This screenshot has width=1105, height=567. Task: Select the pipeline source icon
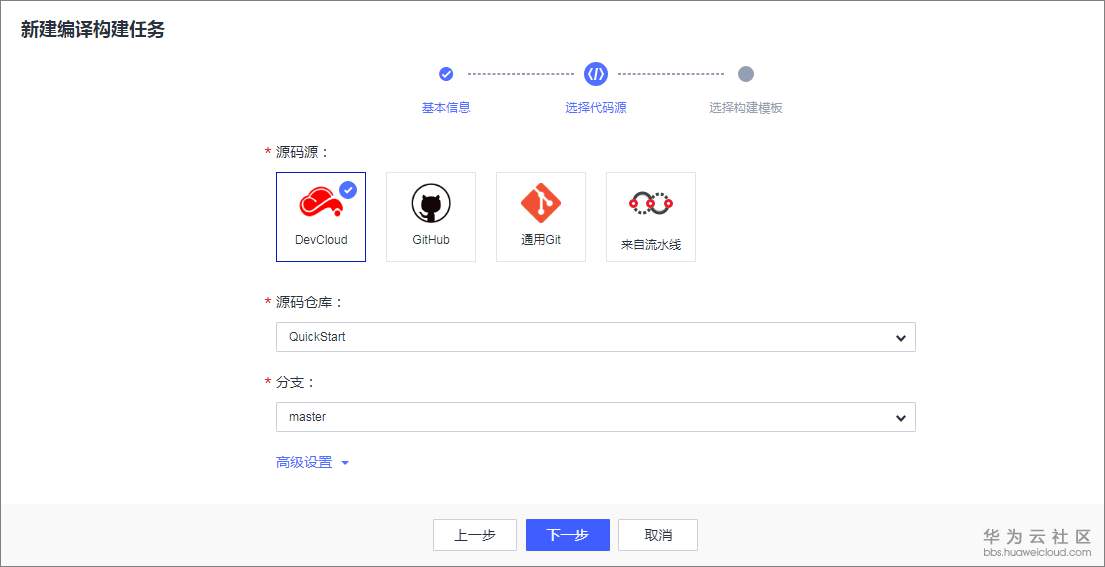click(650, 204)
